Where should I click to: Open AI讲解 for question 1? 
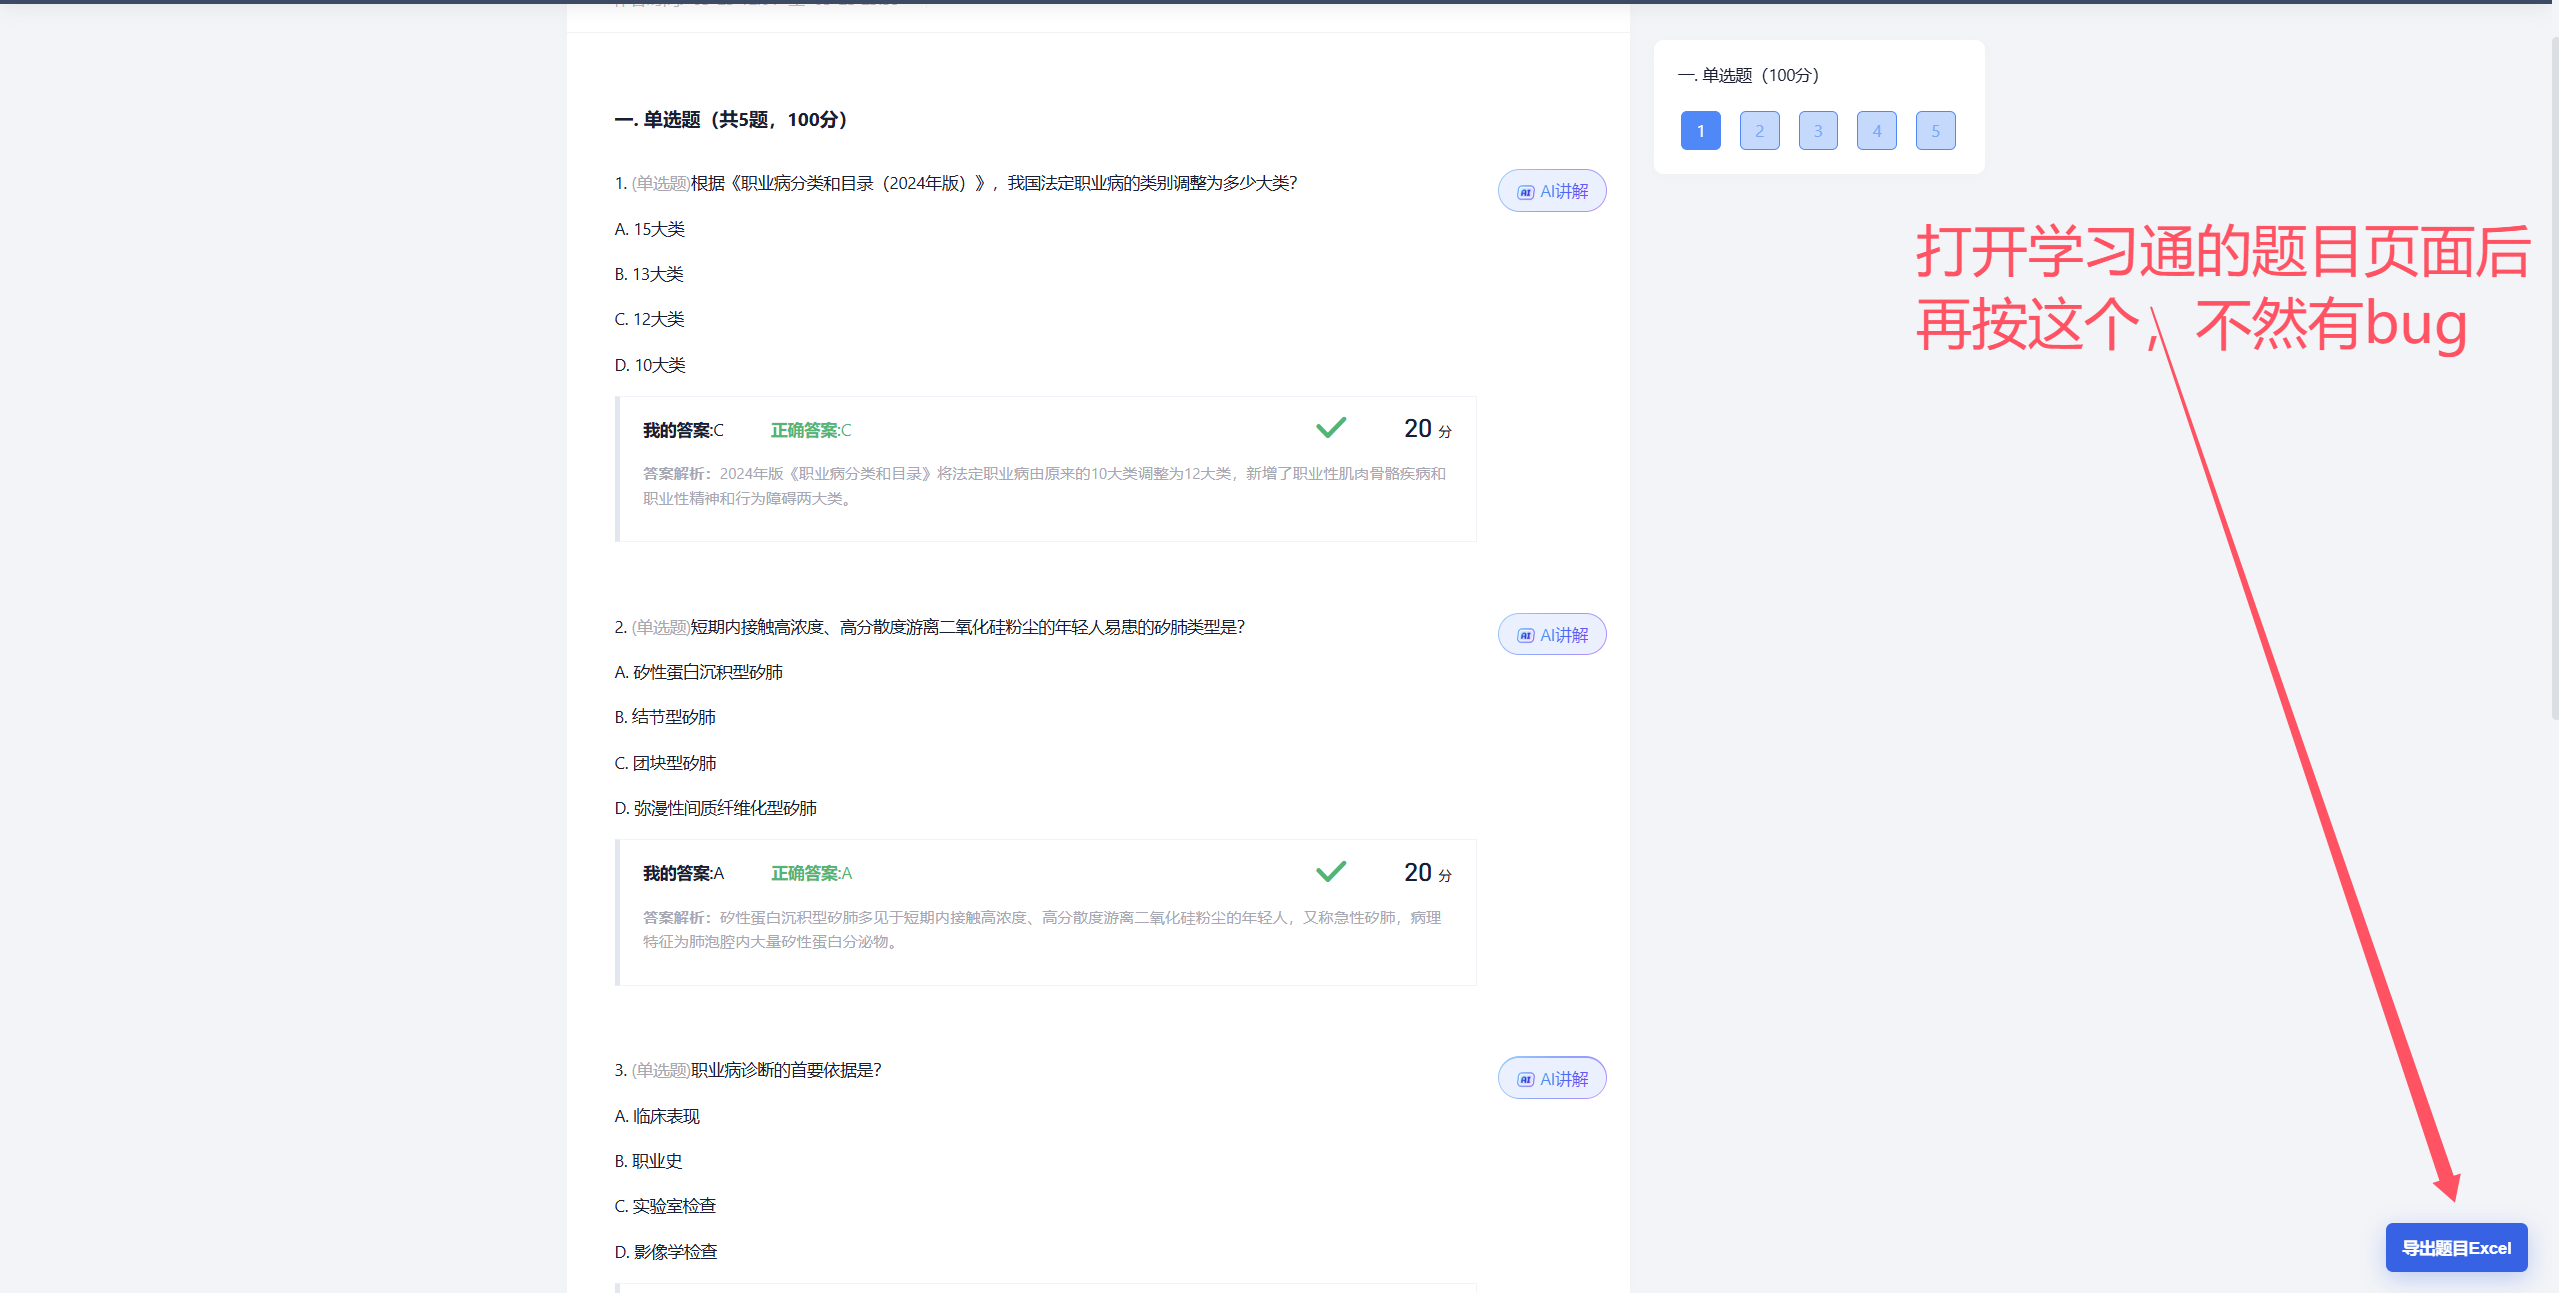click(x=1551, y=191)
